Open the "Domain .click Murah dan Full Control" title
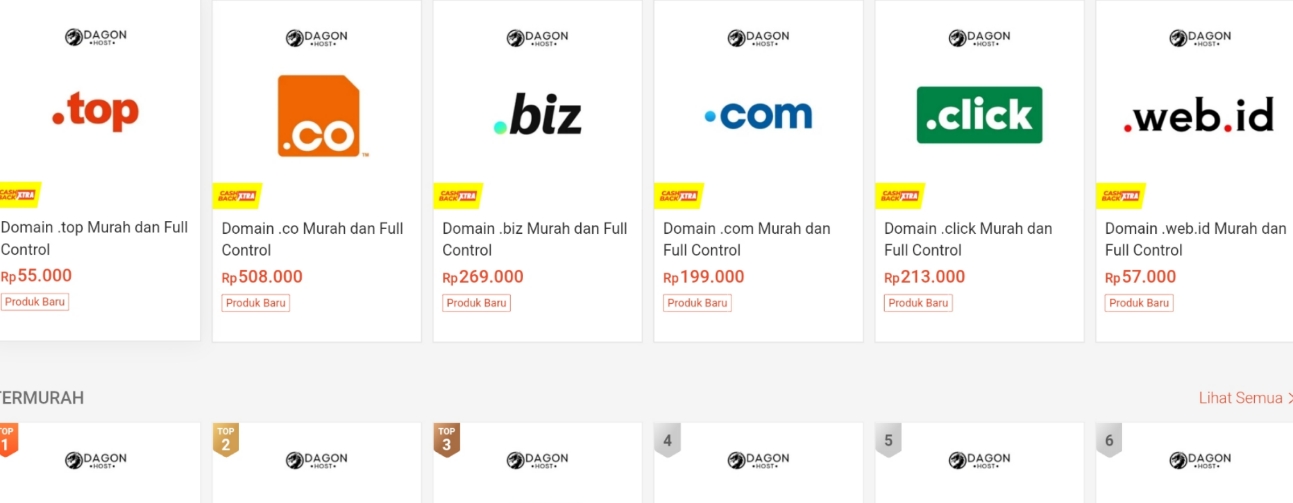Viewport: 1293px width, 503px height. pos(967,239)
